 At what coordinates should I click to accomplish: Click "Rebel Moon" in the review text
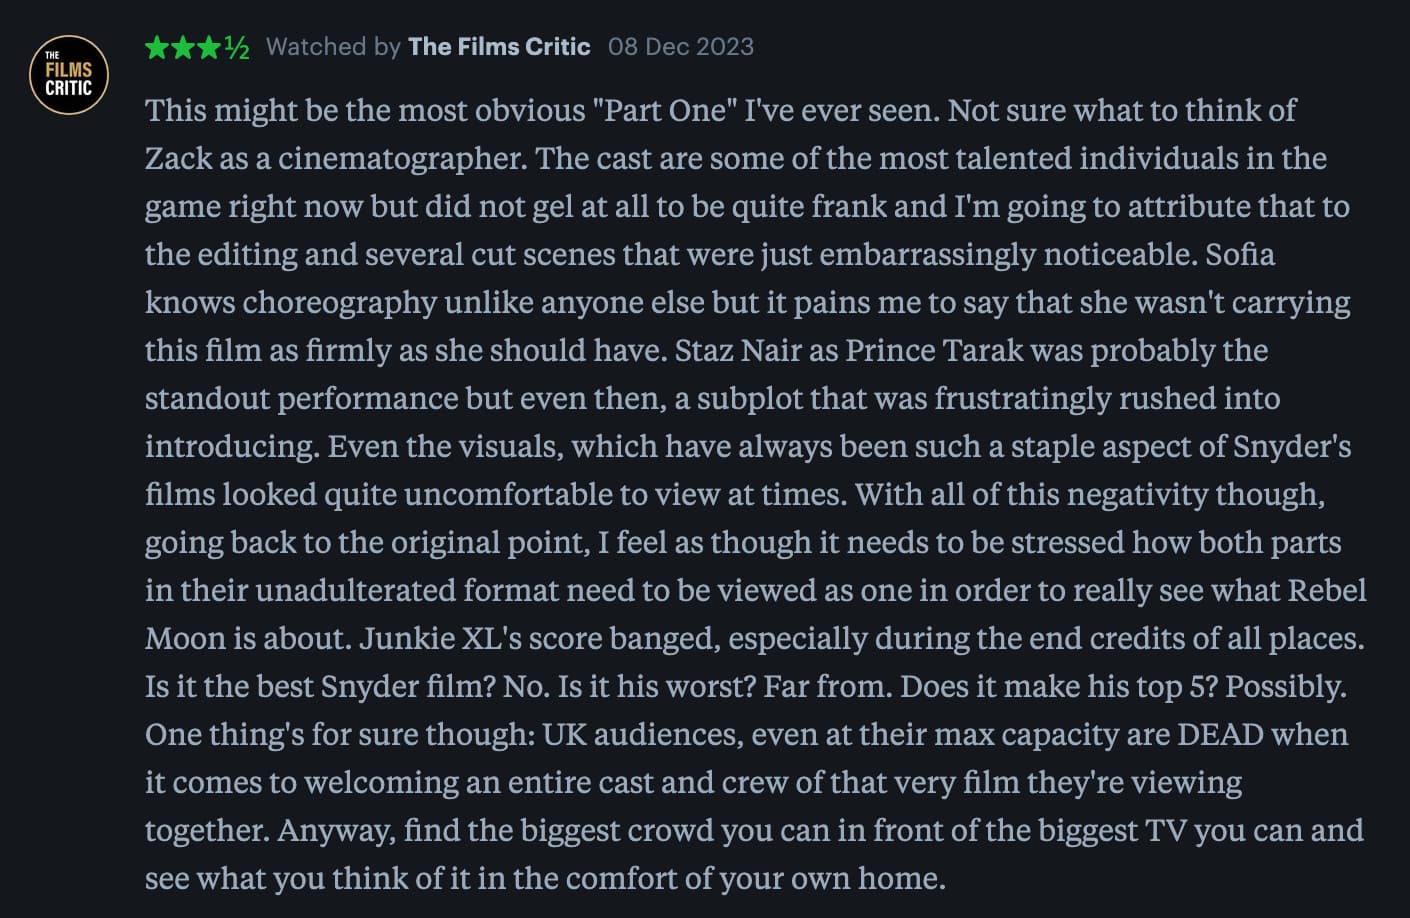click(x=1326, y=590)
